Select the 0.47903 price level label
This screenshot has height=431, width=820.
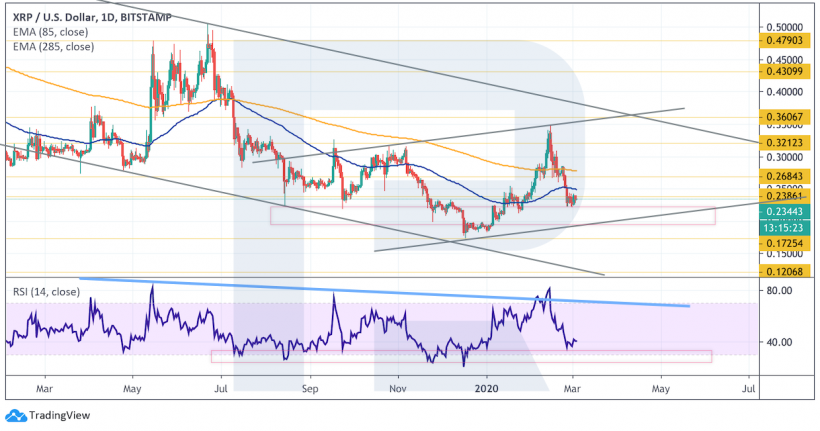[784, 40]
